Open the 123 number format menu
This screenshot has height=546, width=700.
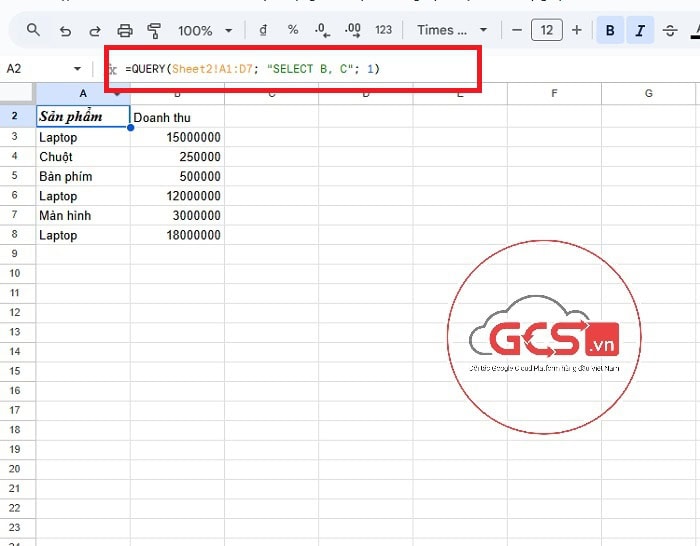[384, 30]
